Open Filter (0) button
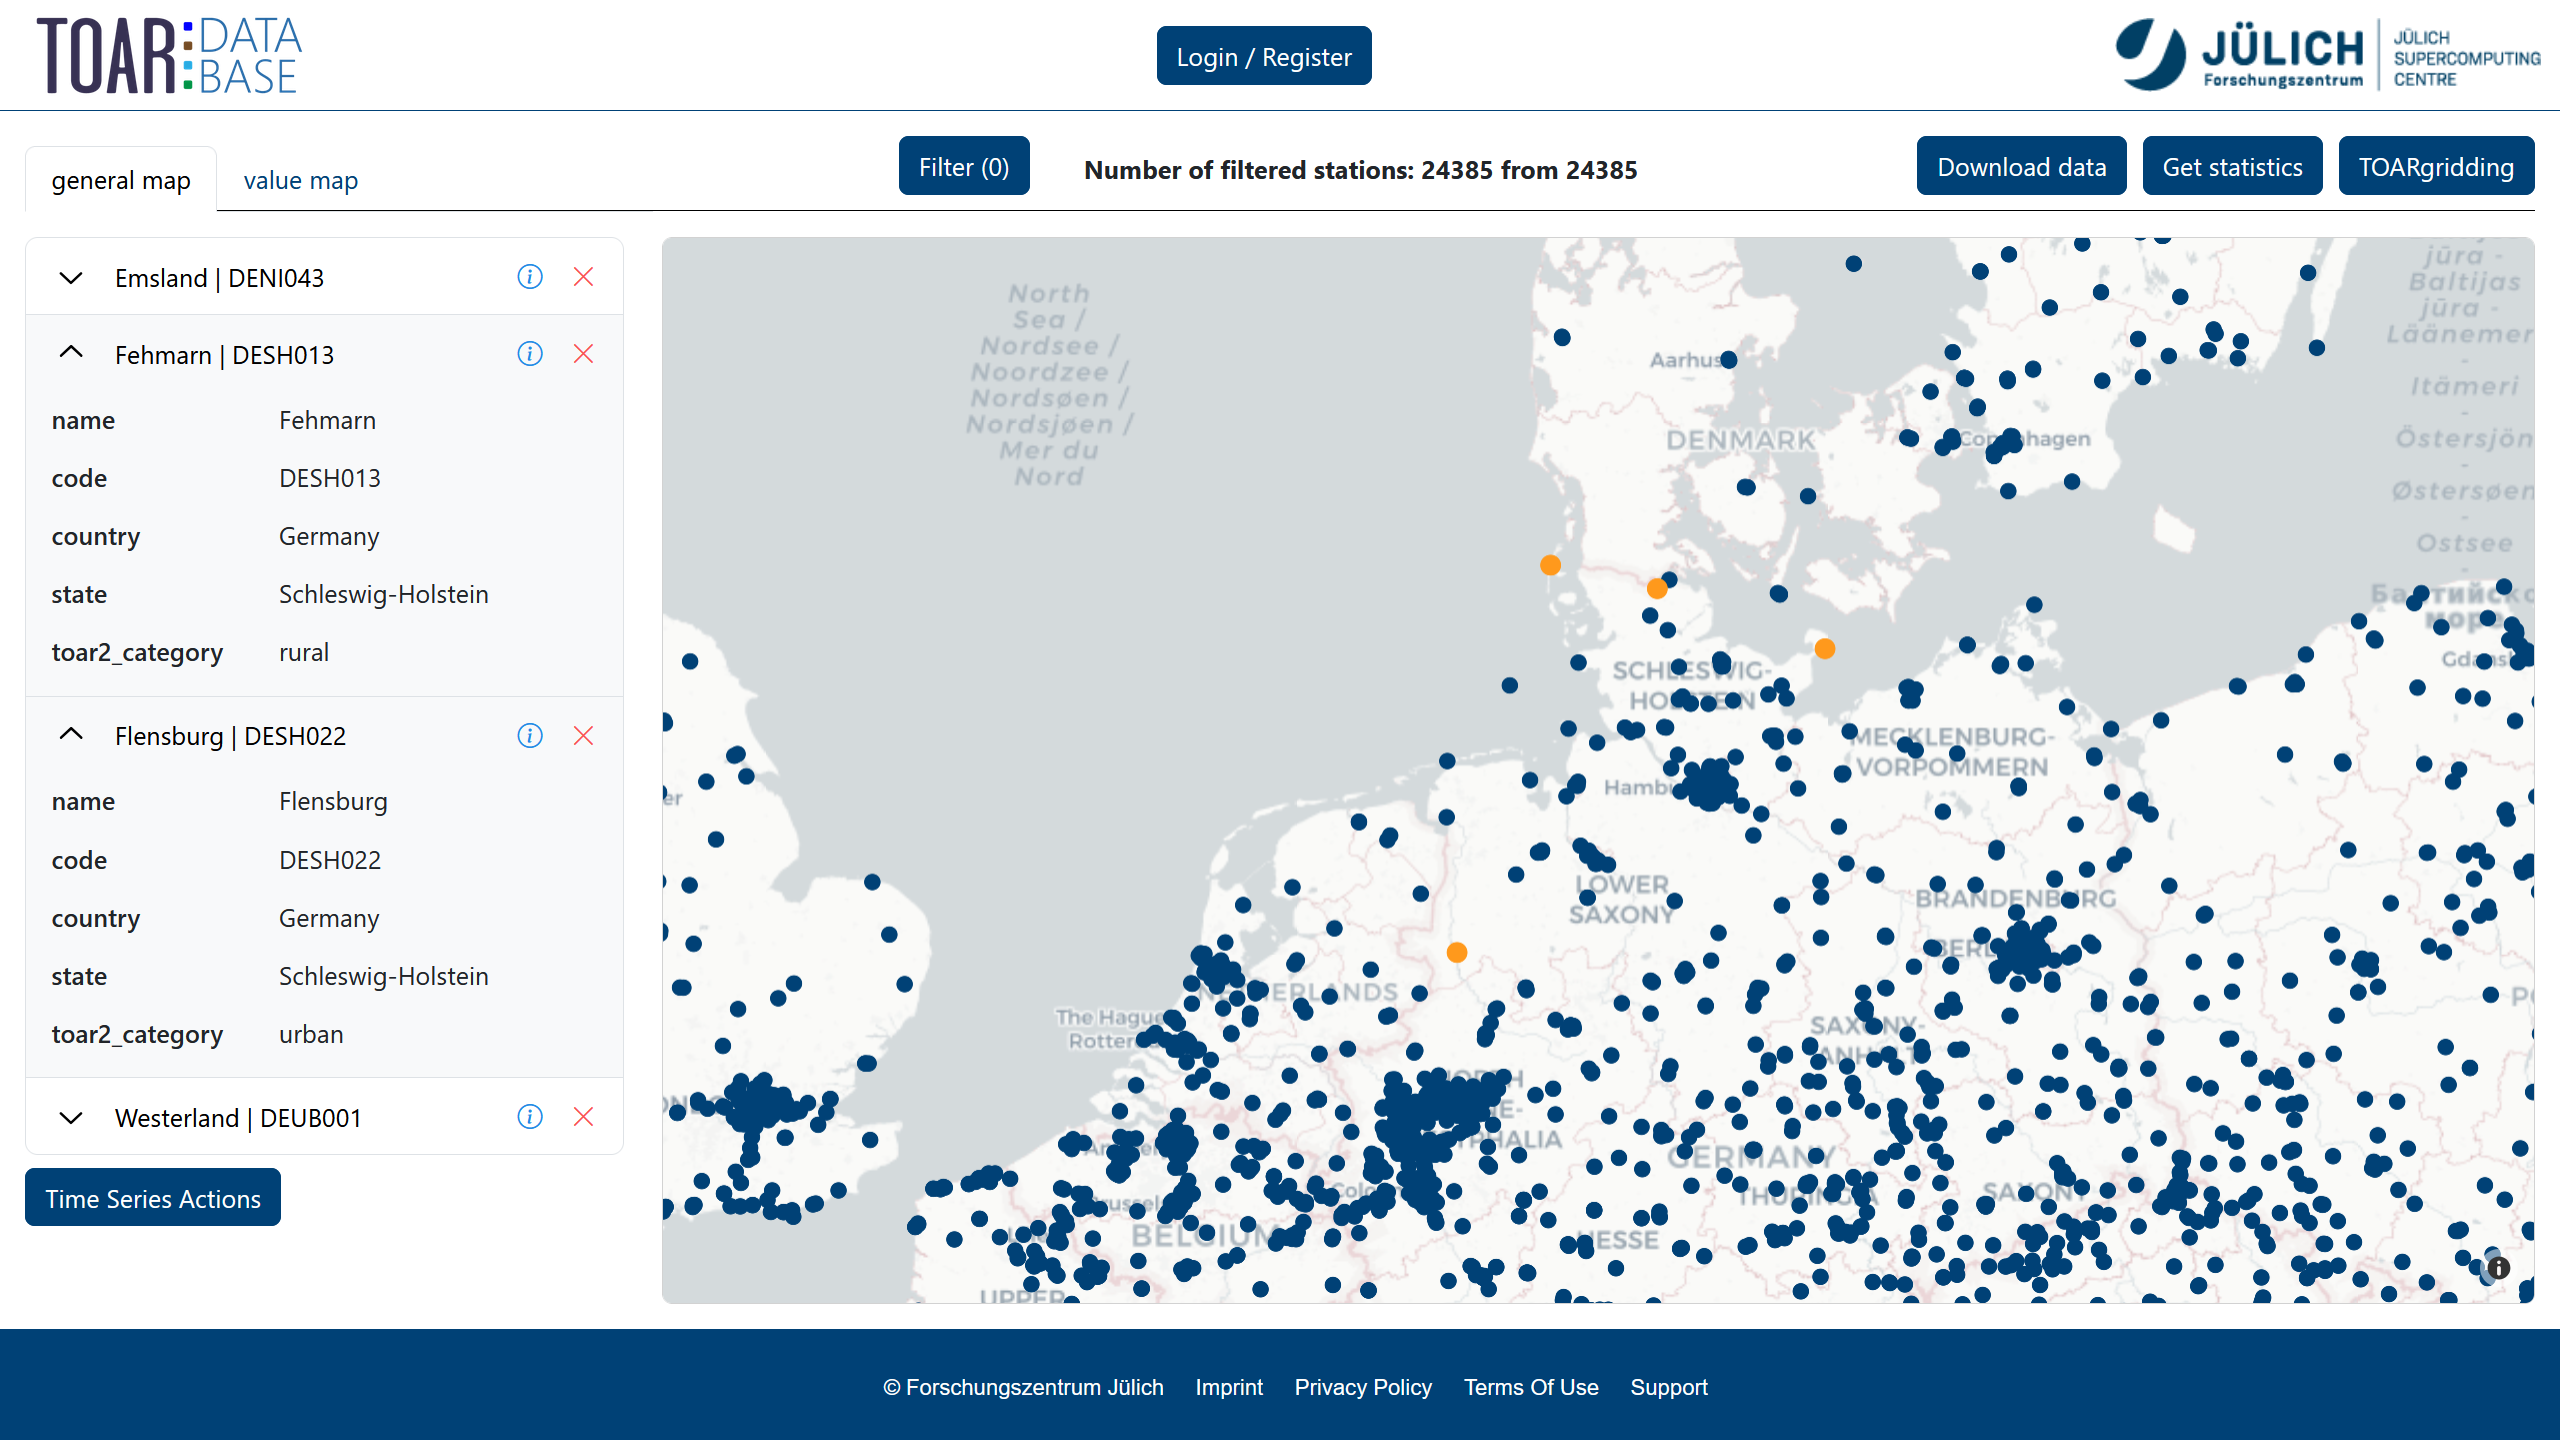The image size is (2560, 1440). click(963, 167)
